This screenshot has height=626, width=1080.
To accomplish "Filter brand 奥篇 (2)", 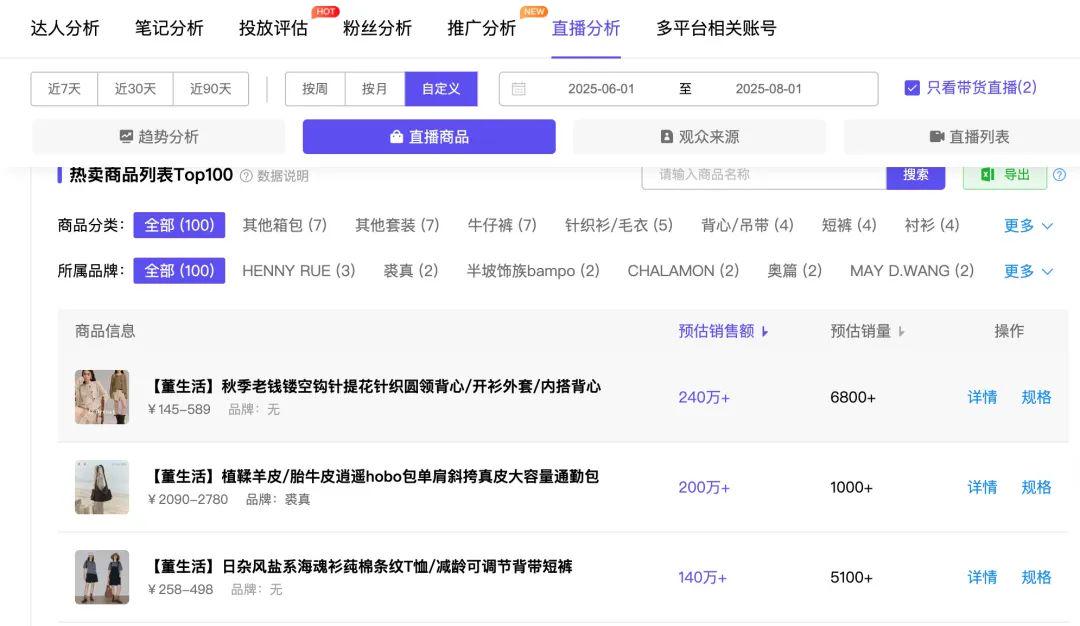I will point(794,271).
